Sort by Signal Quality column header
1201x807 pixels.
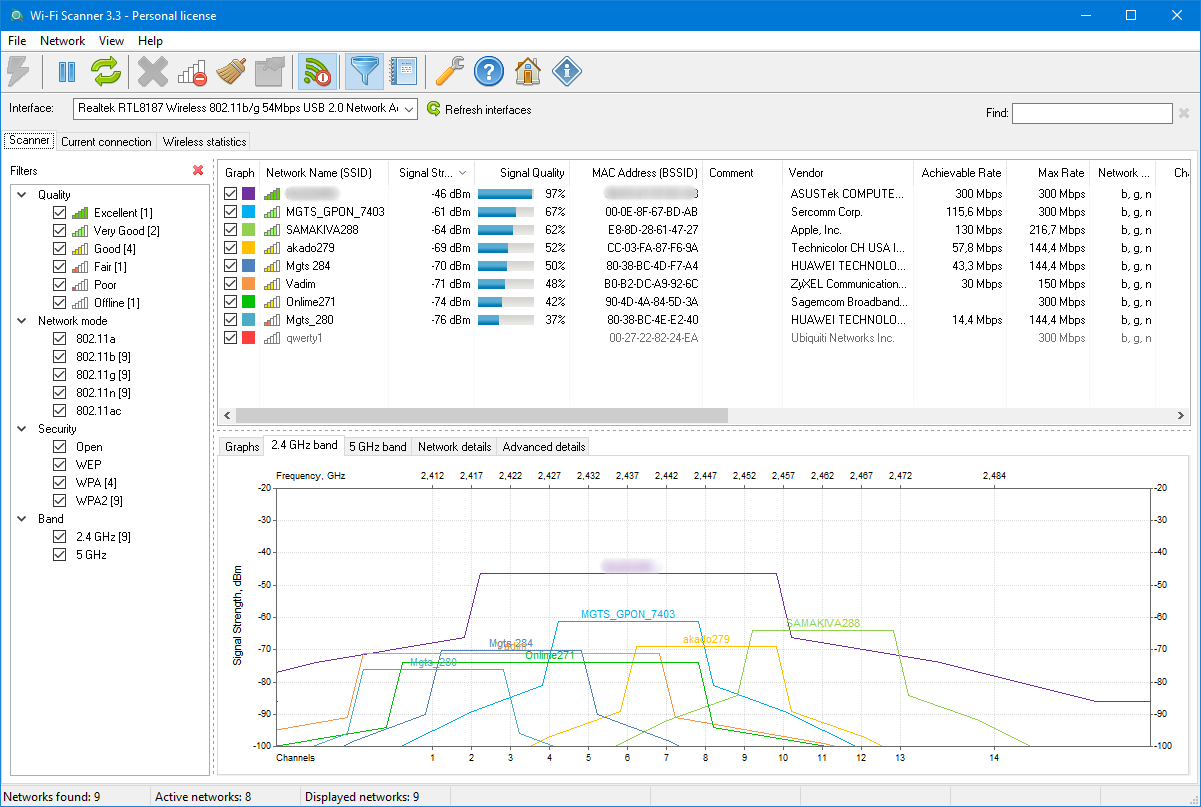pos(522,173)
